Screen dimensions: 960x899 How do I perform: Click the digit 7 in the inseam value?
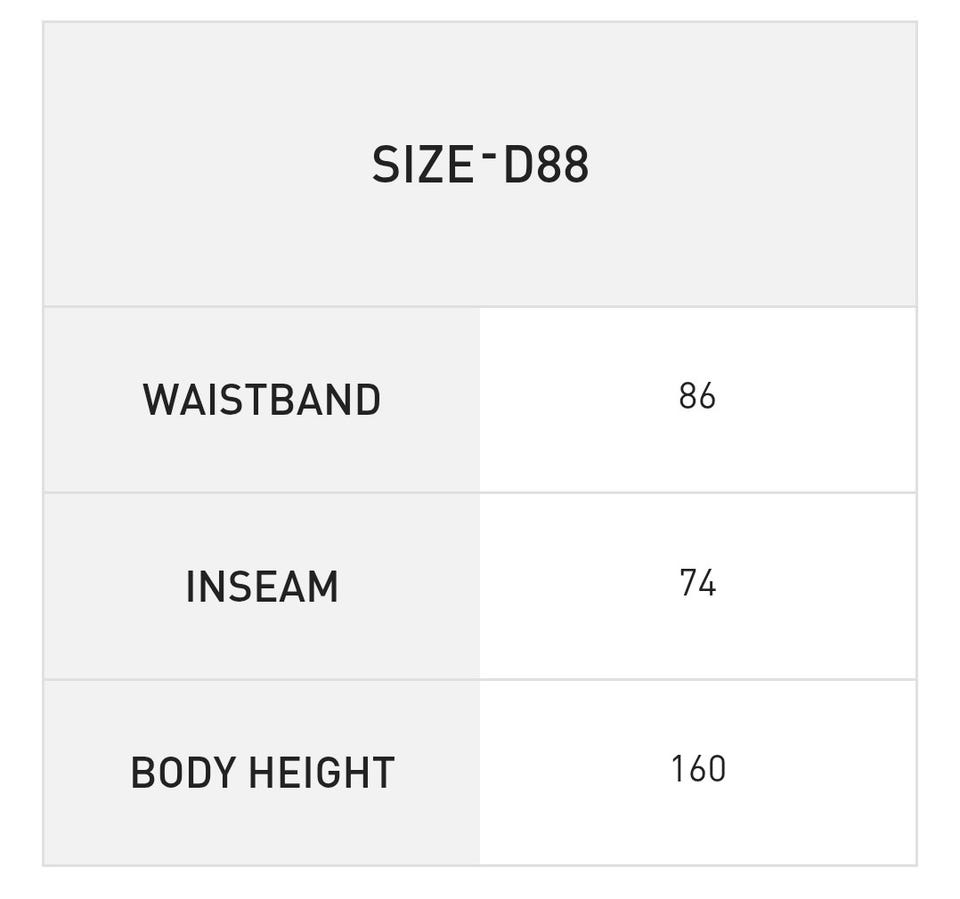tap(688, 583)
